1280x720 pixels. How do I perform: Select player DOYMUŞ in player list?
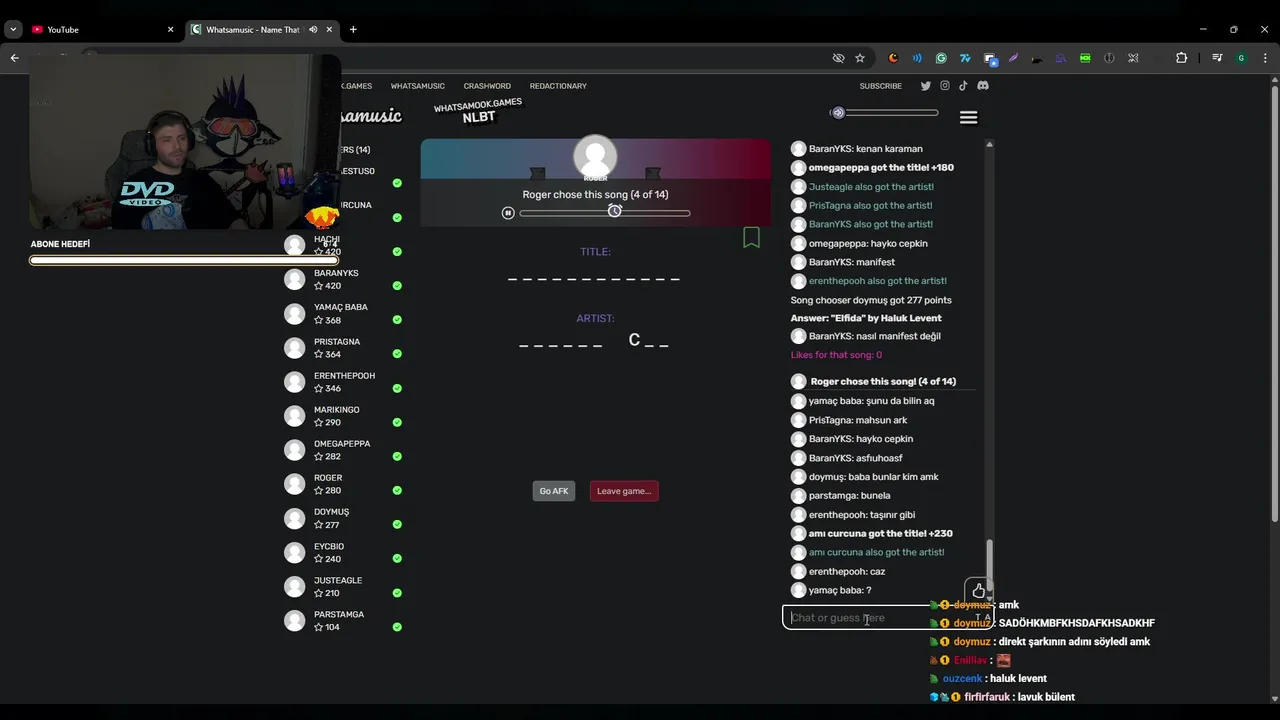tap(342, 518)
